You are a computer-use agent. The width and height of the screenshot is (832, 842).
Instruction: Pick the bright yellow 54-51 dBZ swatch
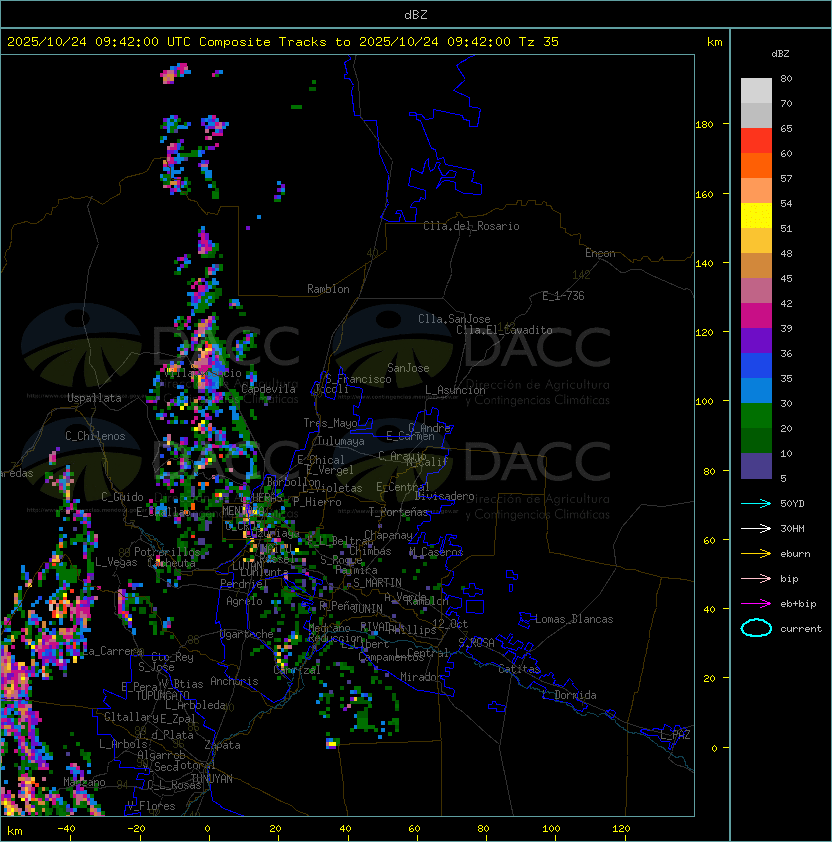[x=756, y=216]
